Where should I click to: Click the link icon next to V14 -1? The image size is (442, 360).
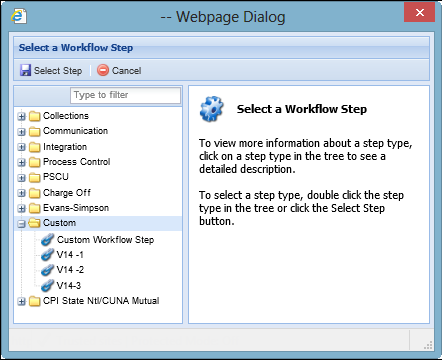48,255
